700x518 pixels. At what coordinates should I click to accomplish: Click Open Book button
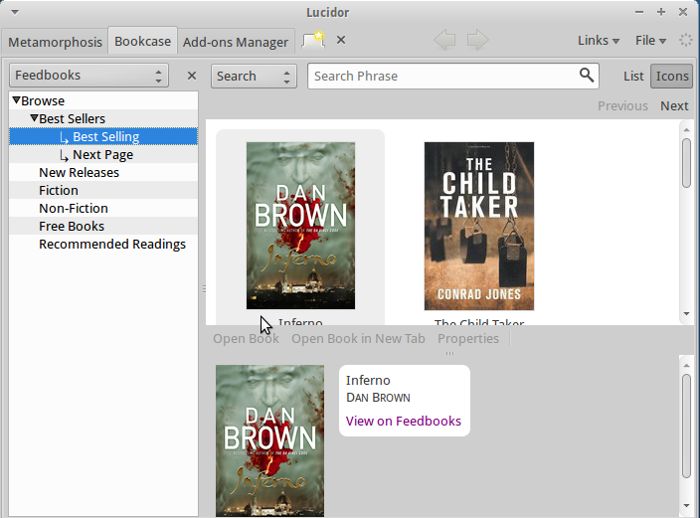246,338
